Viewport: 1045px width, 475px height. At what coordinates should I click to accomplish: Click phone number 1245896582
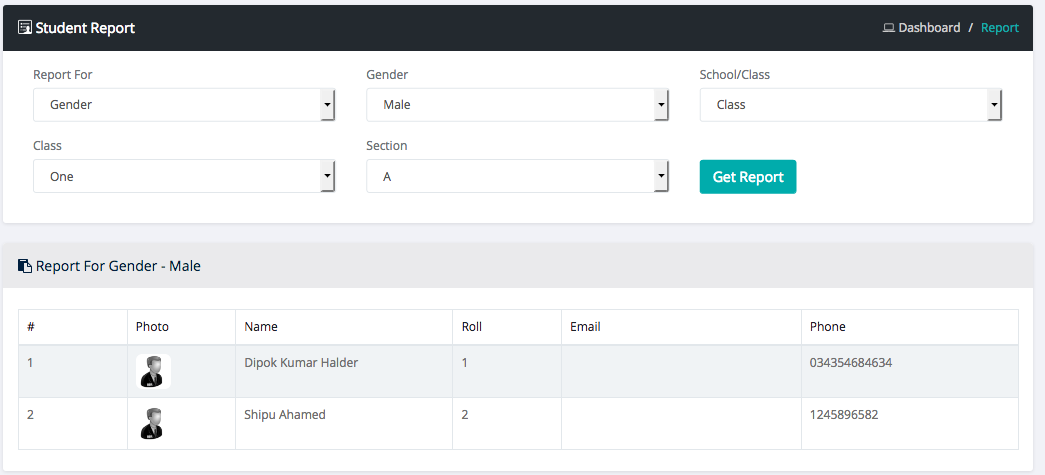coord(844,415)
